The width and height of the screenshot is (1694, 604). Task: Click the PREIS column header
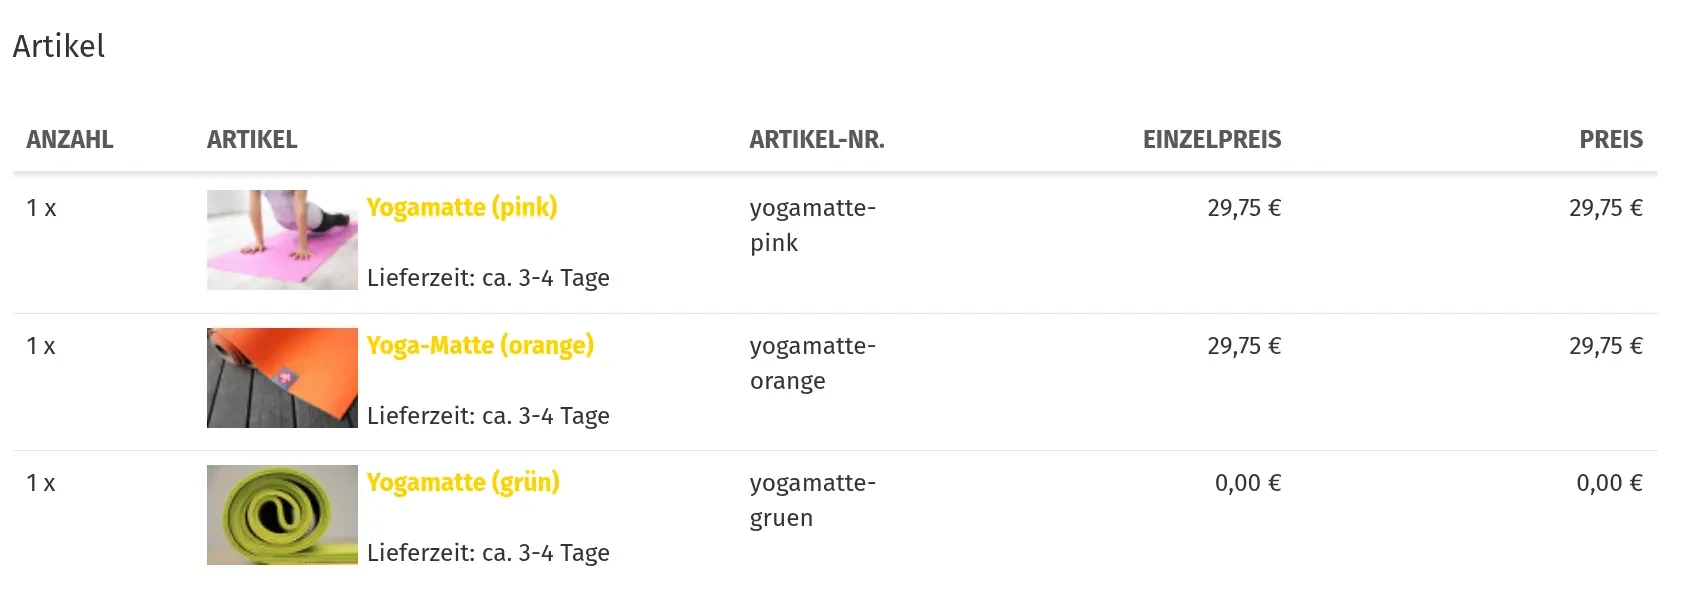tap(1611, 140)
